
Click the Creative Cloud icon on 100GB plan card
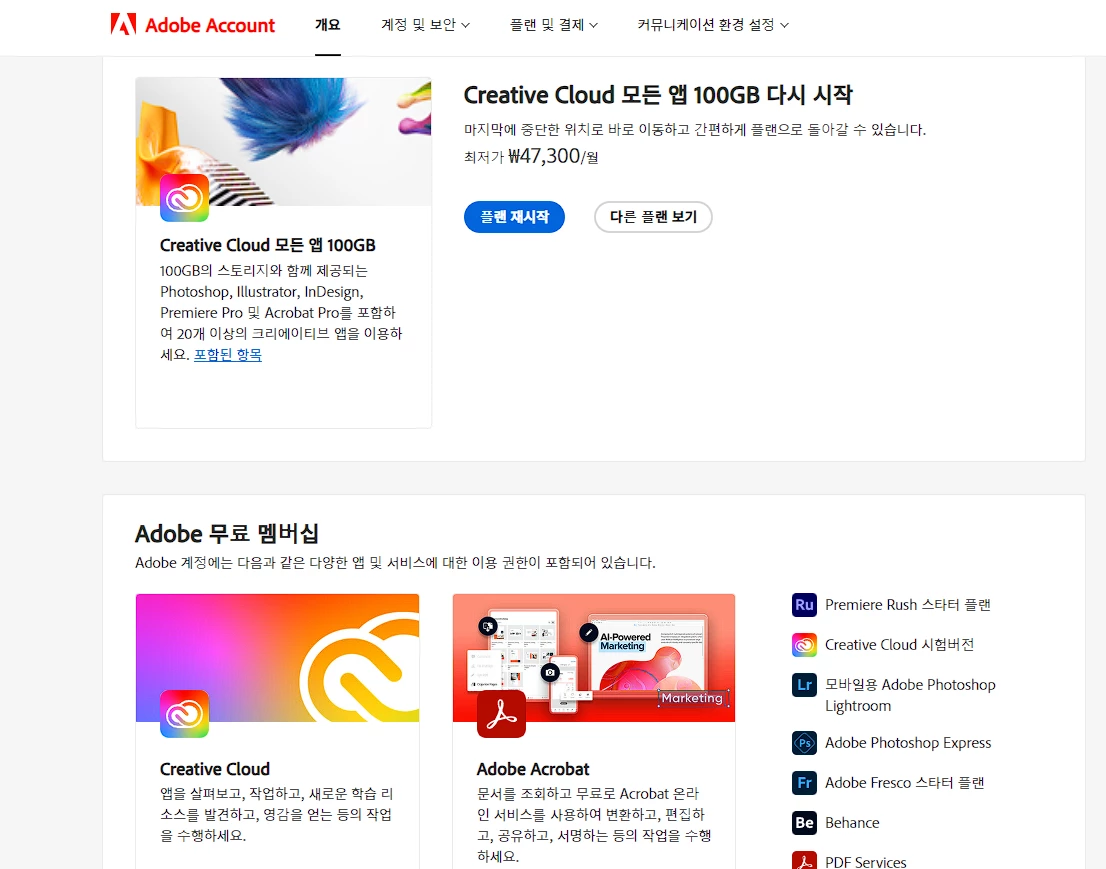coord(184,198)
